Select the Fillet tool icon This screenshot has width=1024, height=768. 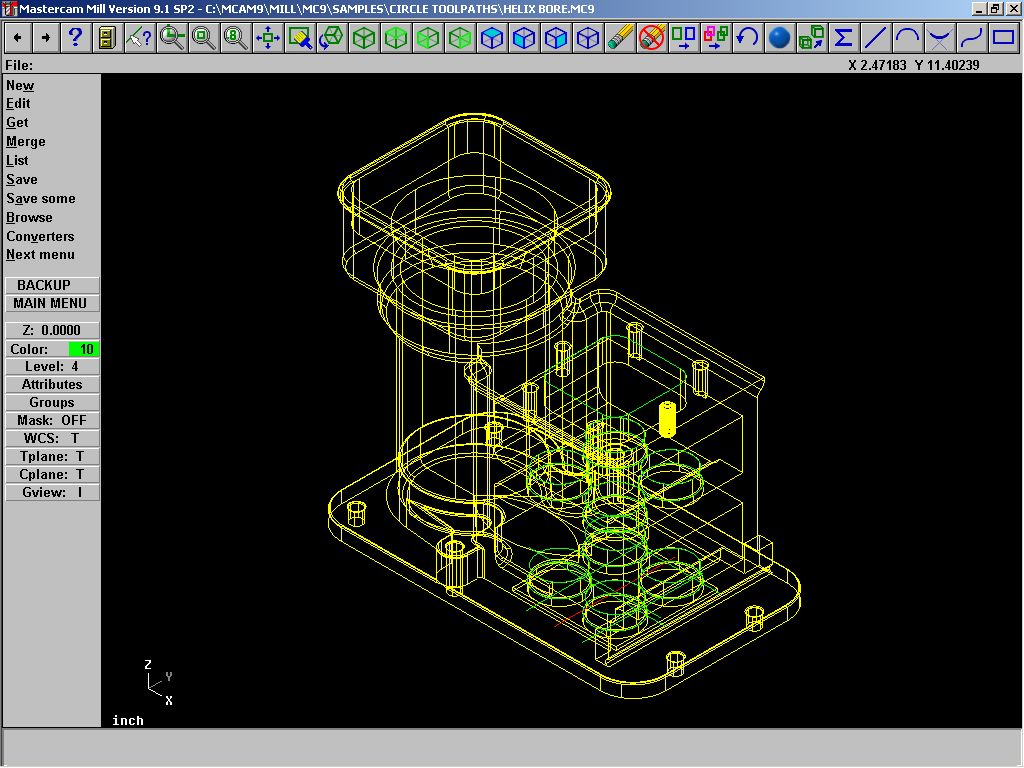(940, 38)
